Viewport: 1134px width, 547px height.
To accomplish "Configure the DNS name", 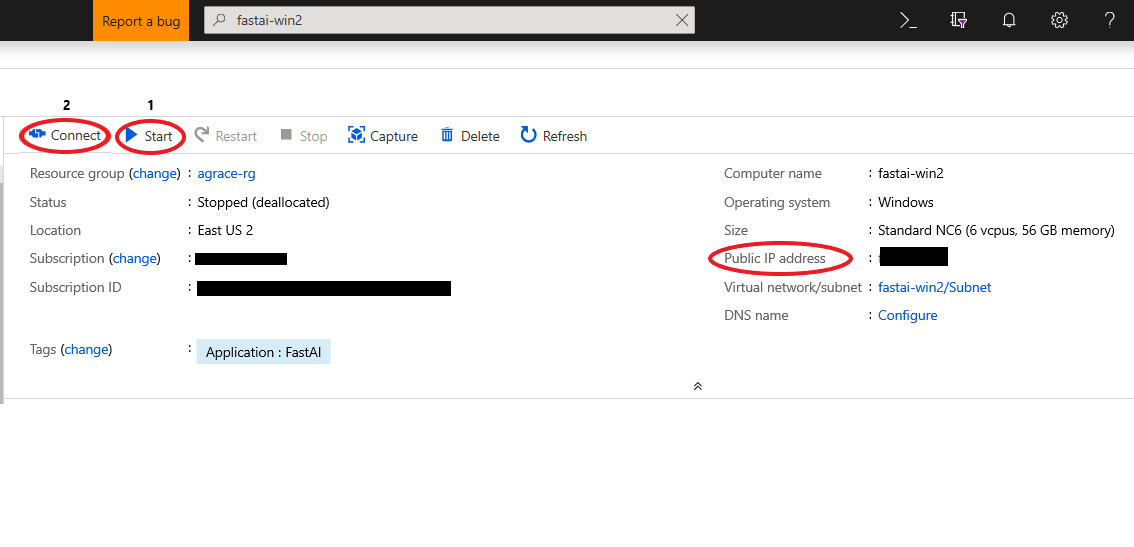I will coord(907,315).
